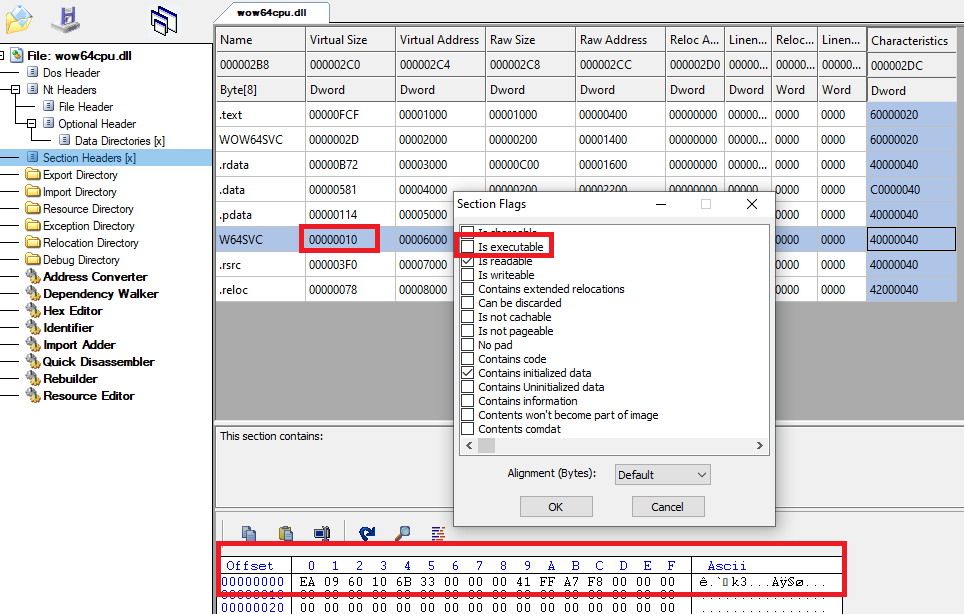The height and width of the screenshot is (614, 964).
Task: Click hex offset 00000020 row label
Action: pos(253,608)
